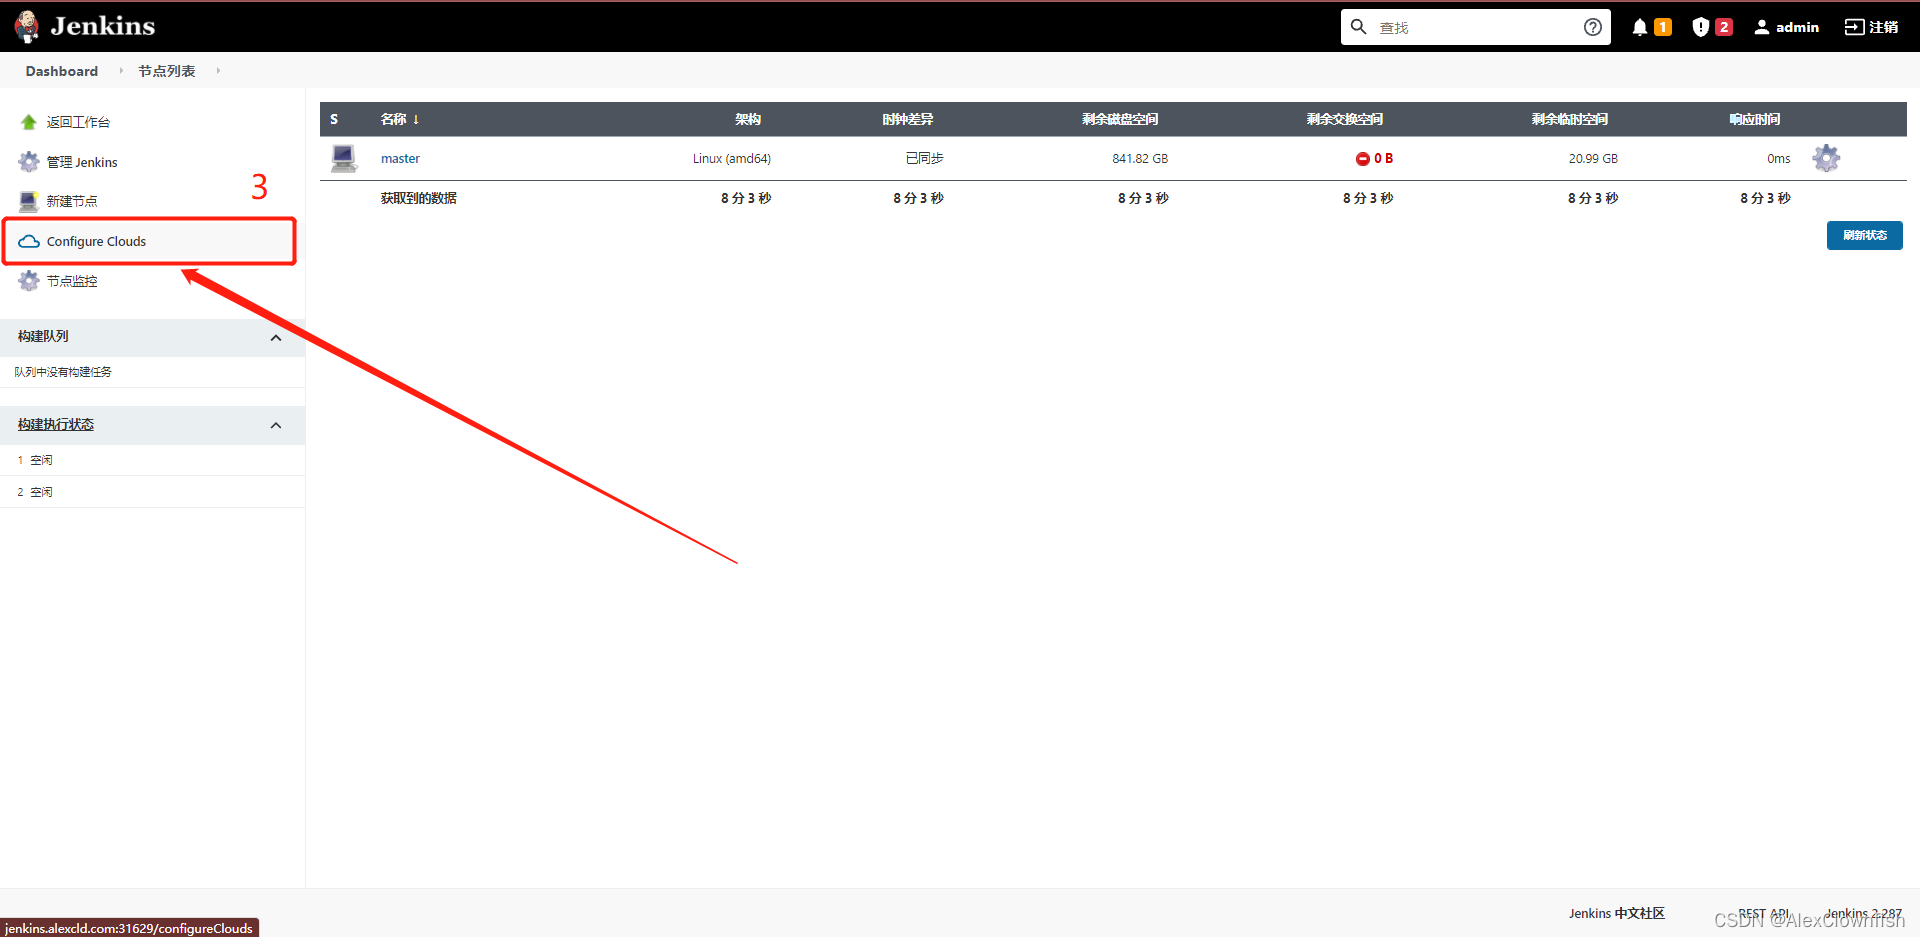This screenshot has width=1920, height=937.
Task: Open the 节点列表 breadcrumb
Action: (167, 71)
